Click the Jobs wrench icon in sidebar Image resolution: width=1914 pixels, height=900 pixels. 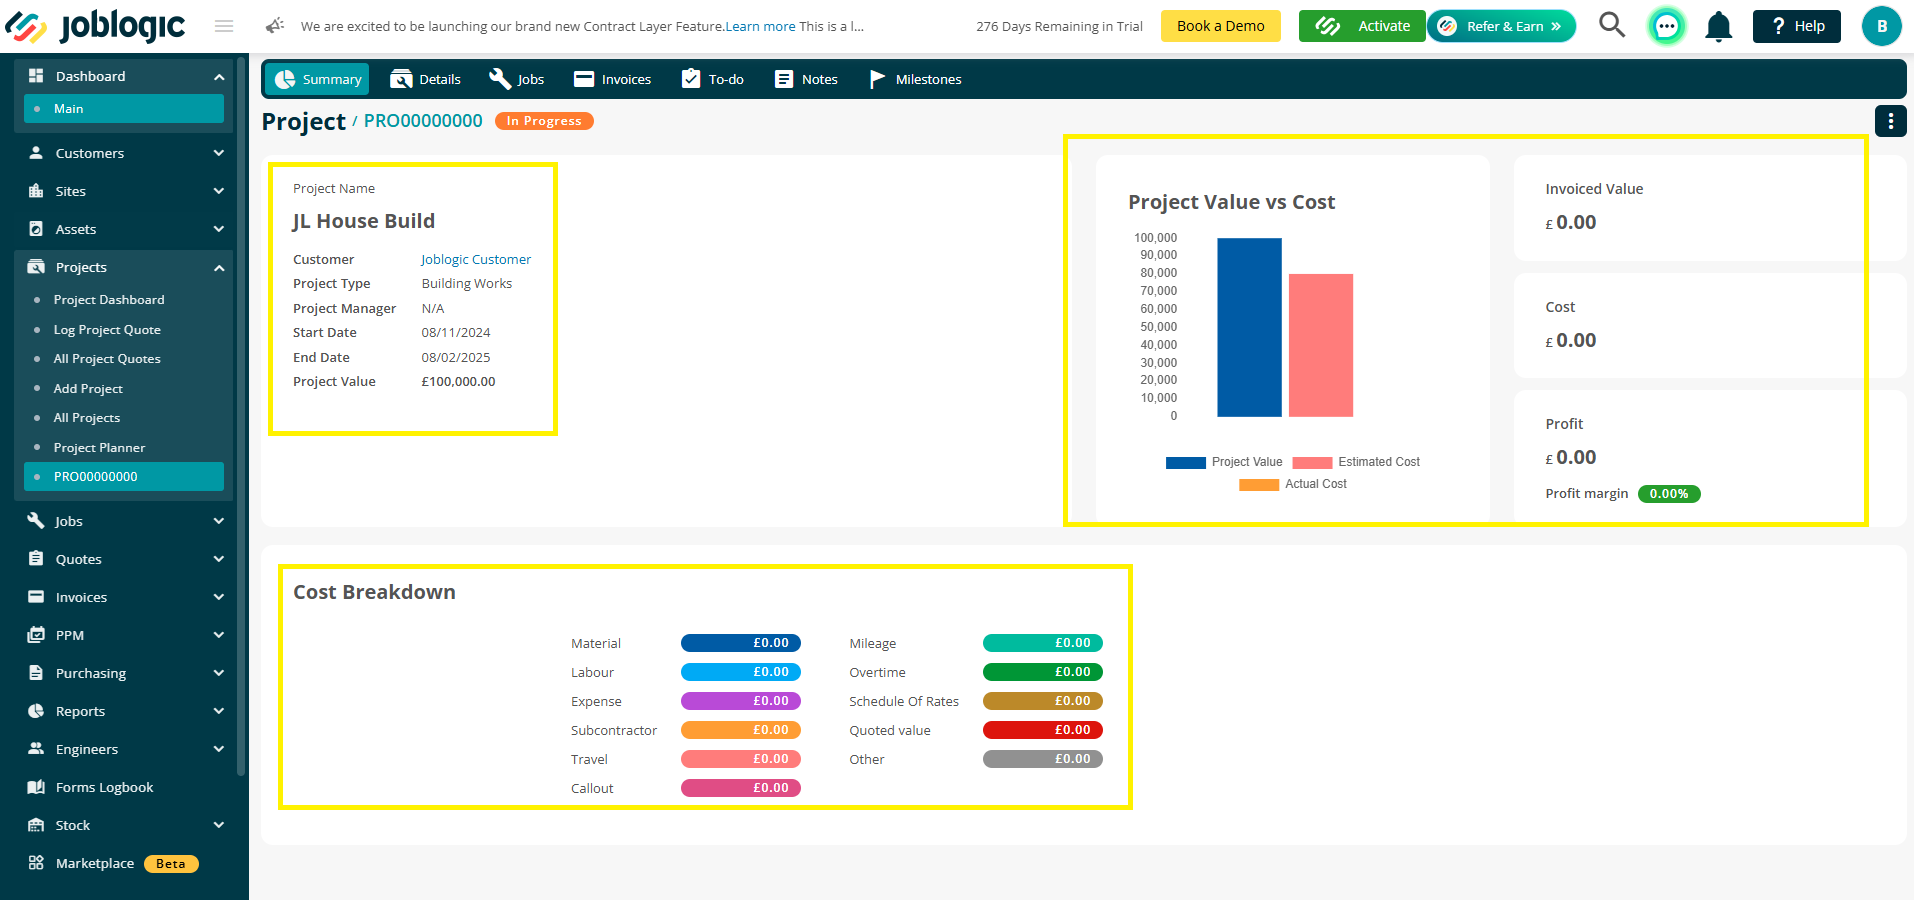tap(36, 521)
